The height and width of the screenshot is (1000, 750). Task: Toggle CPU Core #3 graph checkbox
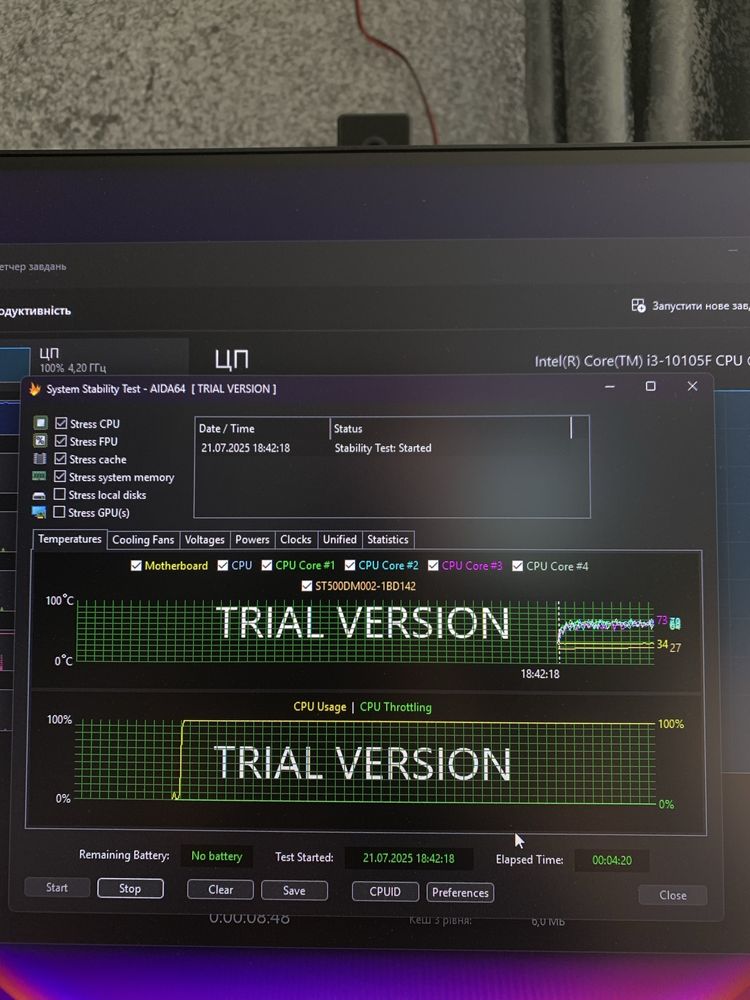(x=434, y=566)
